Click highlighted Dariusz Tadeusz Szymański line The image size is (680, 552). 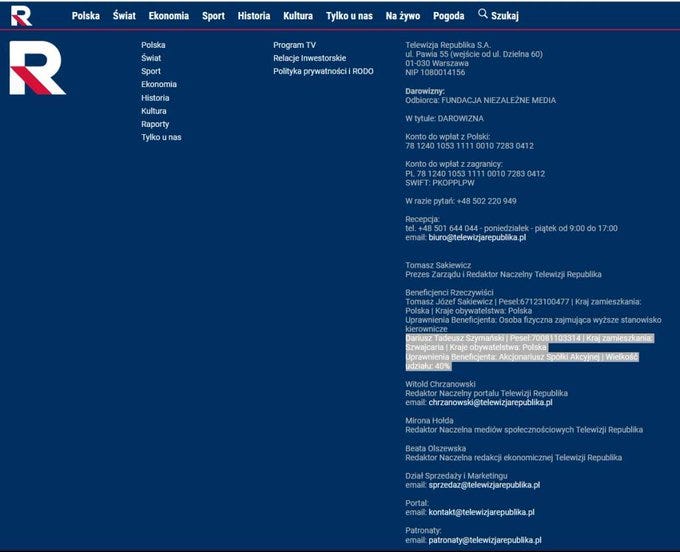(530, 338)
